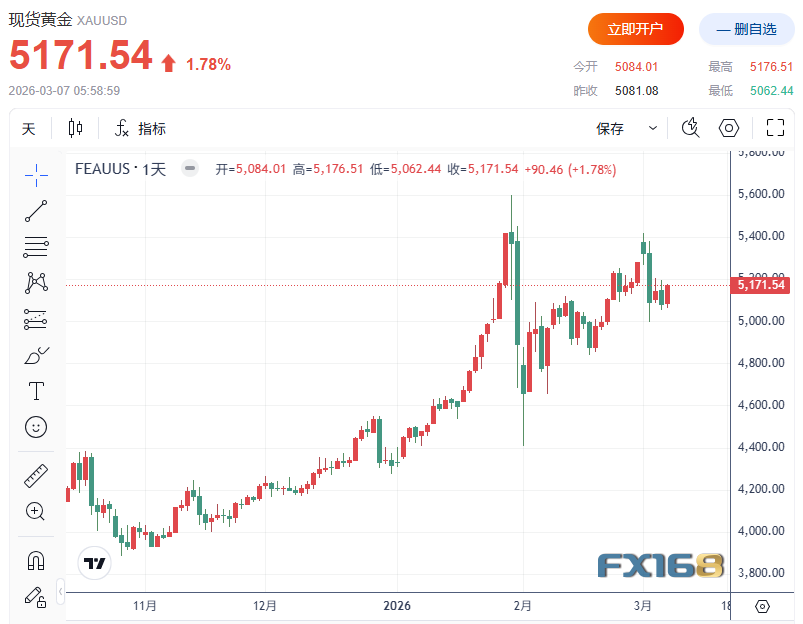Open the emoji sticker tool
Viewport: 803px width, 624px height.
click(x=36, y=427)
